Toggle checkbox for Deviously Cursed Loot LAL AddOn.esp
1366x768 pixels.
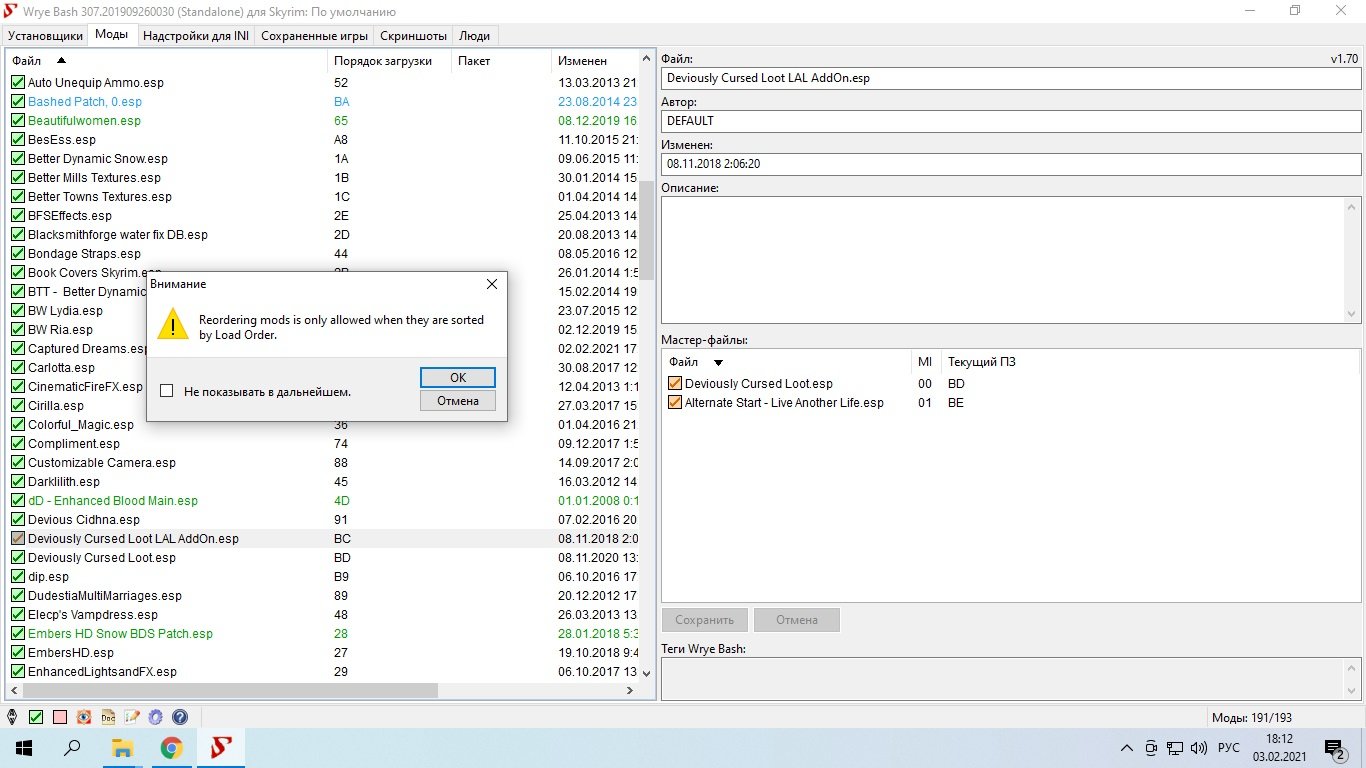click(18, 539)
